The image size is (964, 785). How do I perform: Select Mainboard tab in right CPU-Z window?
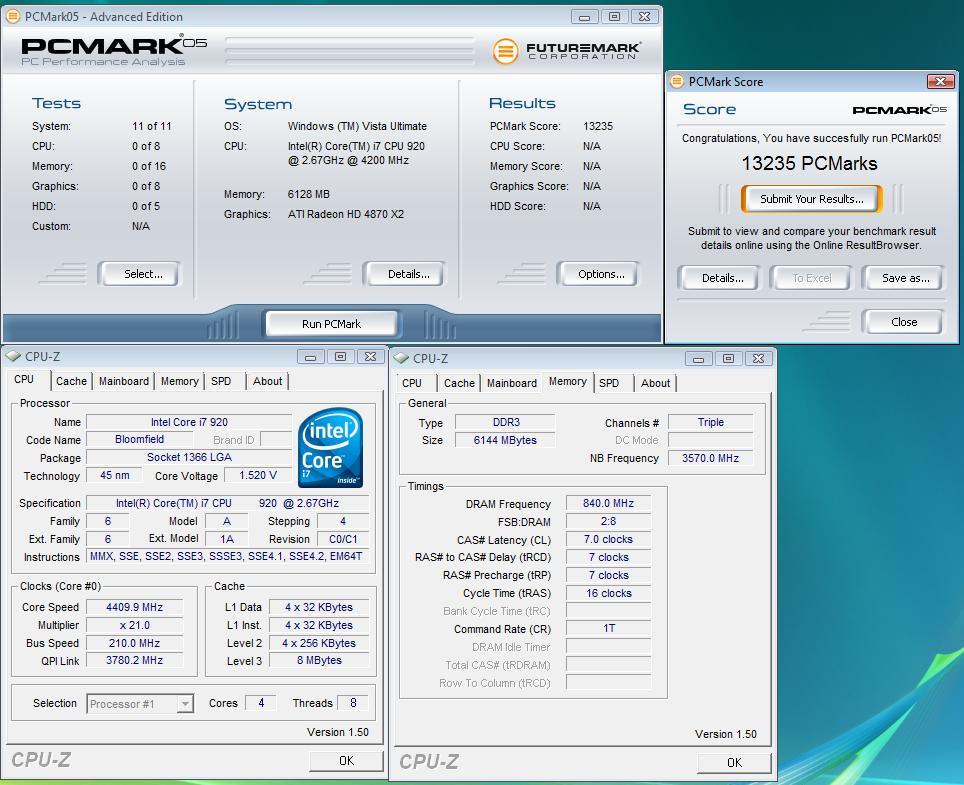(x=512, y=383)
